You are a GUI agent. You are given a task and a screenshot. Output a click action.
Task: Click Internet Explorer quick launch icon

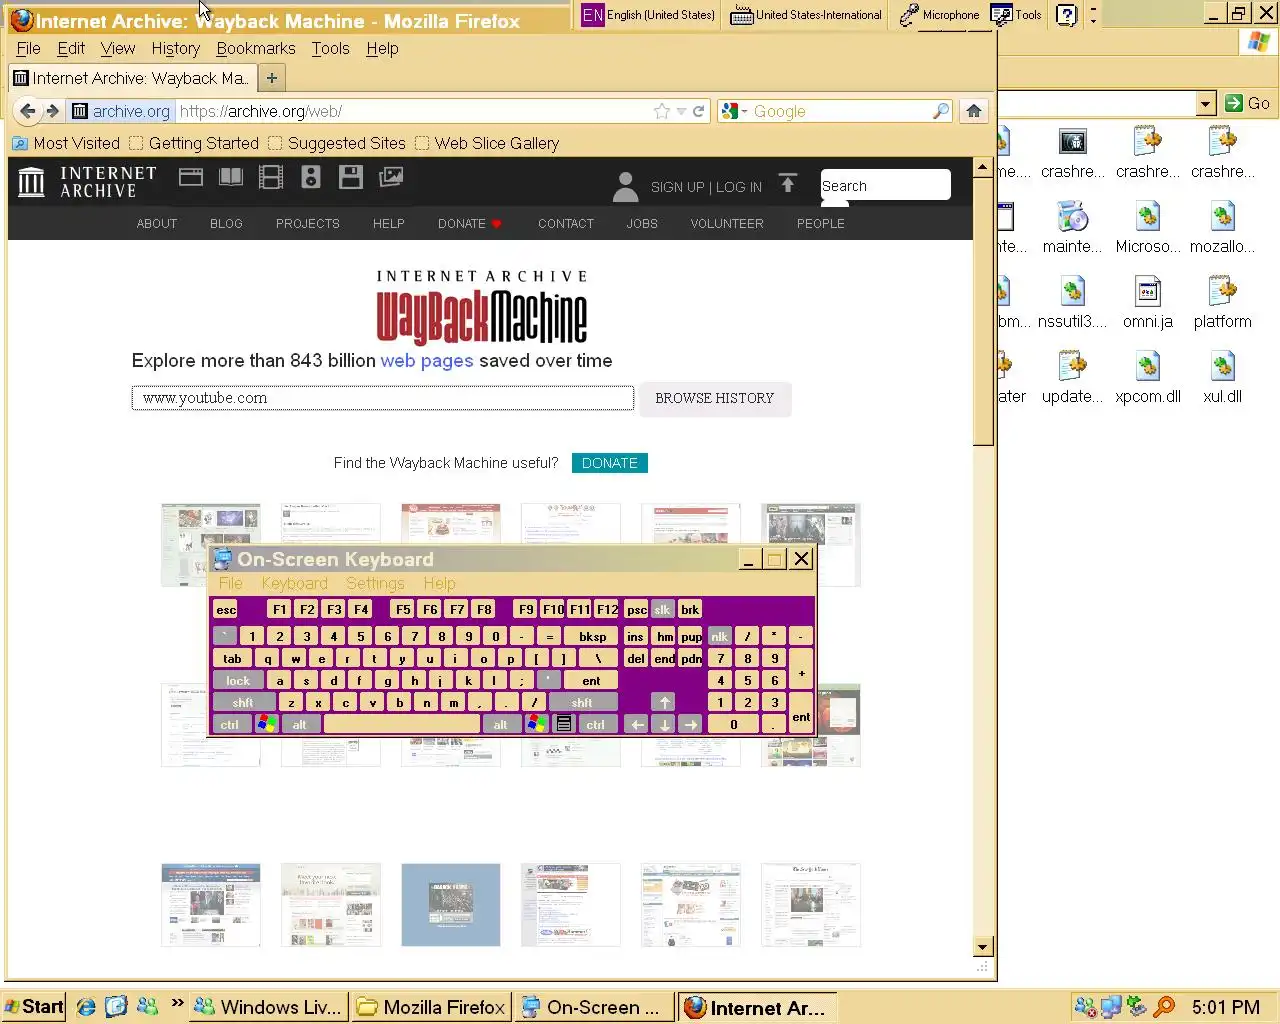click(87, 1006)
